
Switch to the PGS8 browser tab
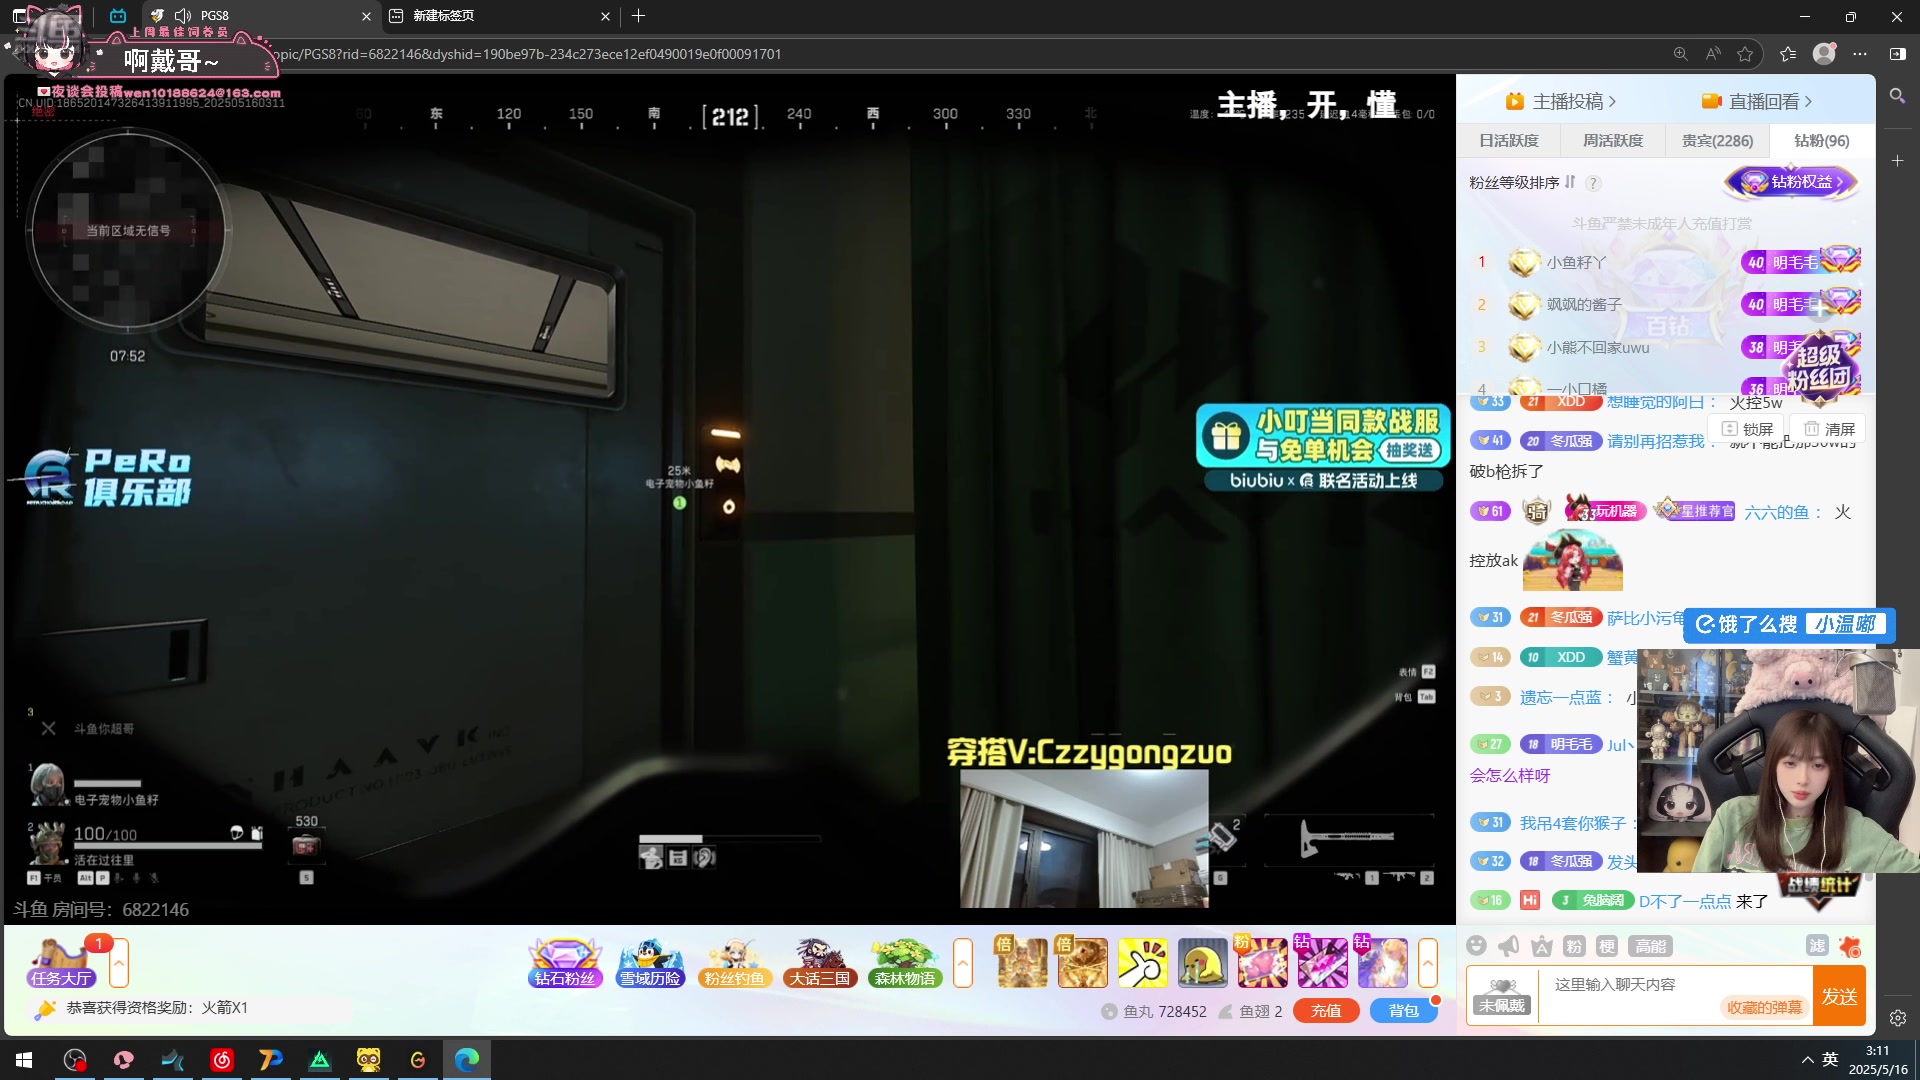tap(260, 16)
